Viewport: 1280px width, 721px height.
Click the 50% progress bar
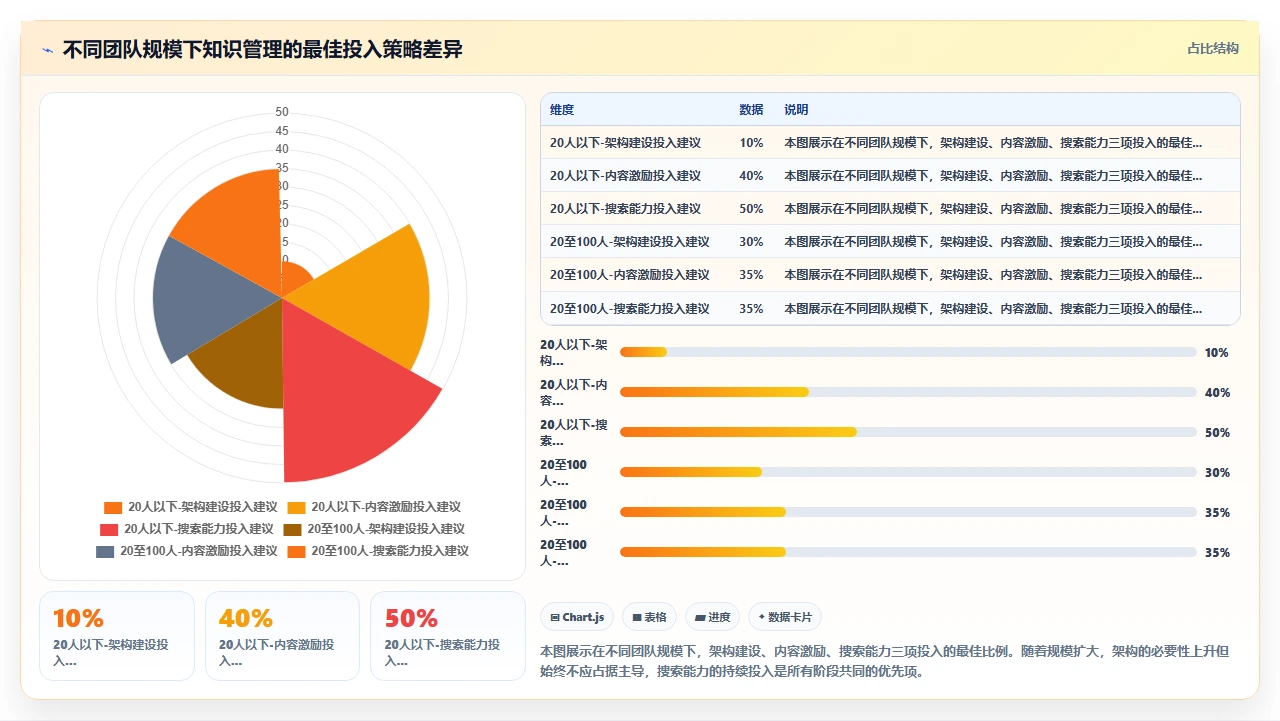(908, 432)
